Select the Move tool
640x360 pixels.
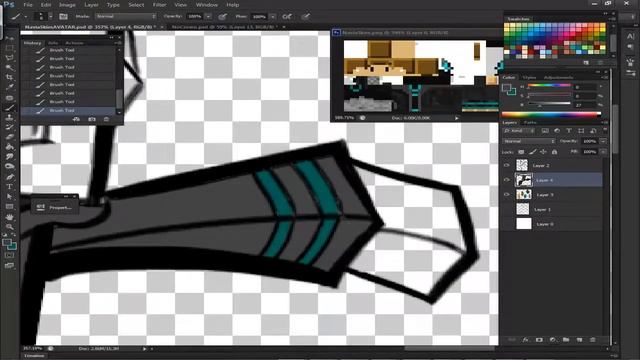tap(10, 38)
